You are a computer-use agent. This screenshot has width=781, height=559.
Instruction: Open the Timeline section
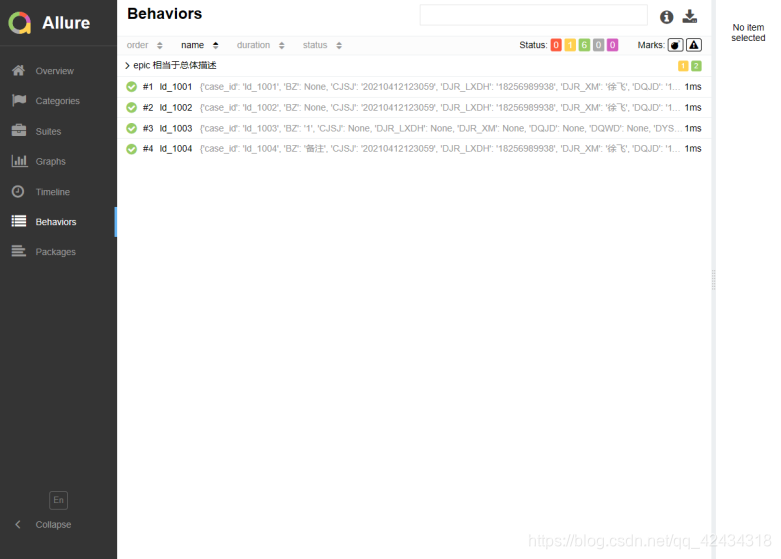click(52, 192)
